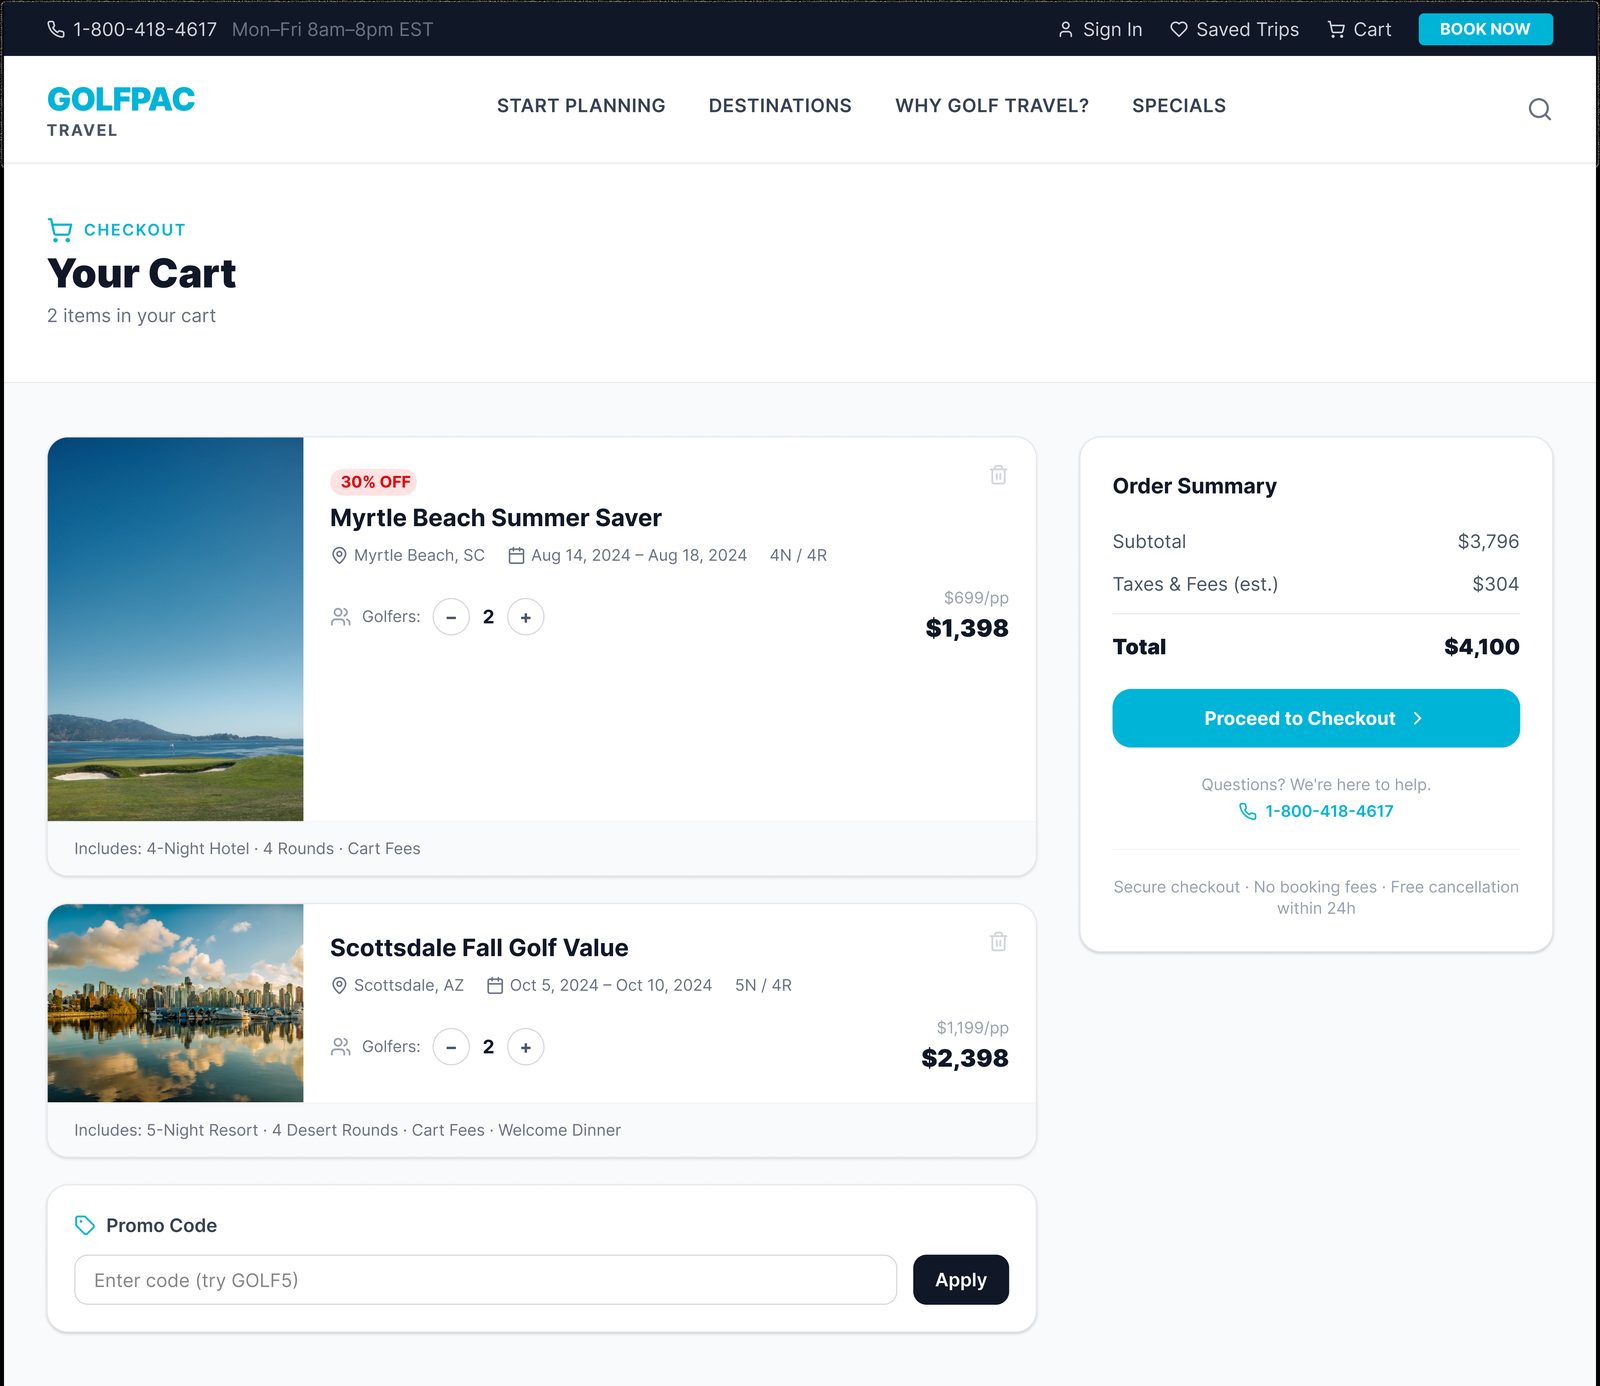Click the $2,398 price
The image size is (1600, 1386).
click(x=964, y=1058)
